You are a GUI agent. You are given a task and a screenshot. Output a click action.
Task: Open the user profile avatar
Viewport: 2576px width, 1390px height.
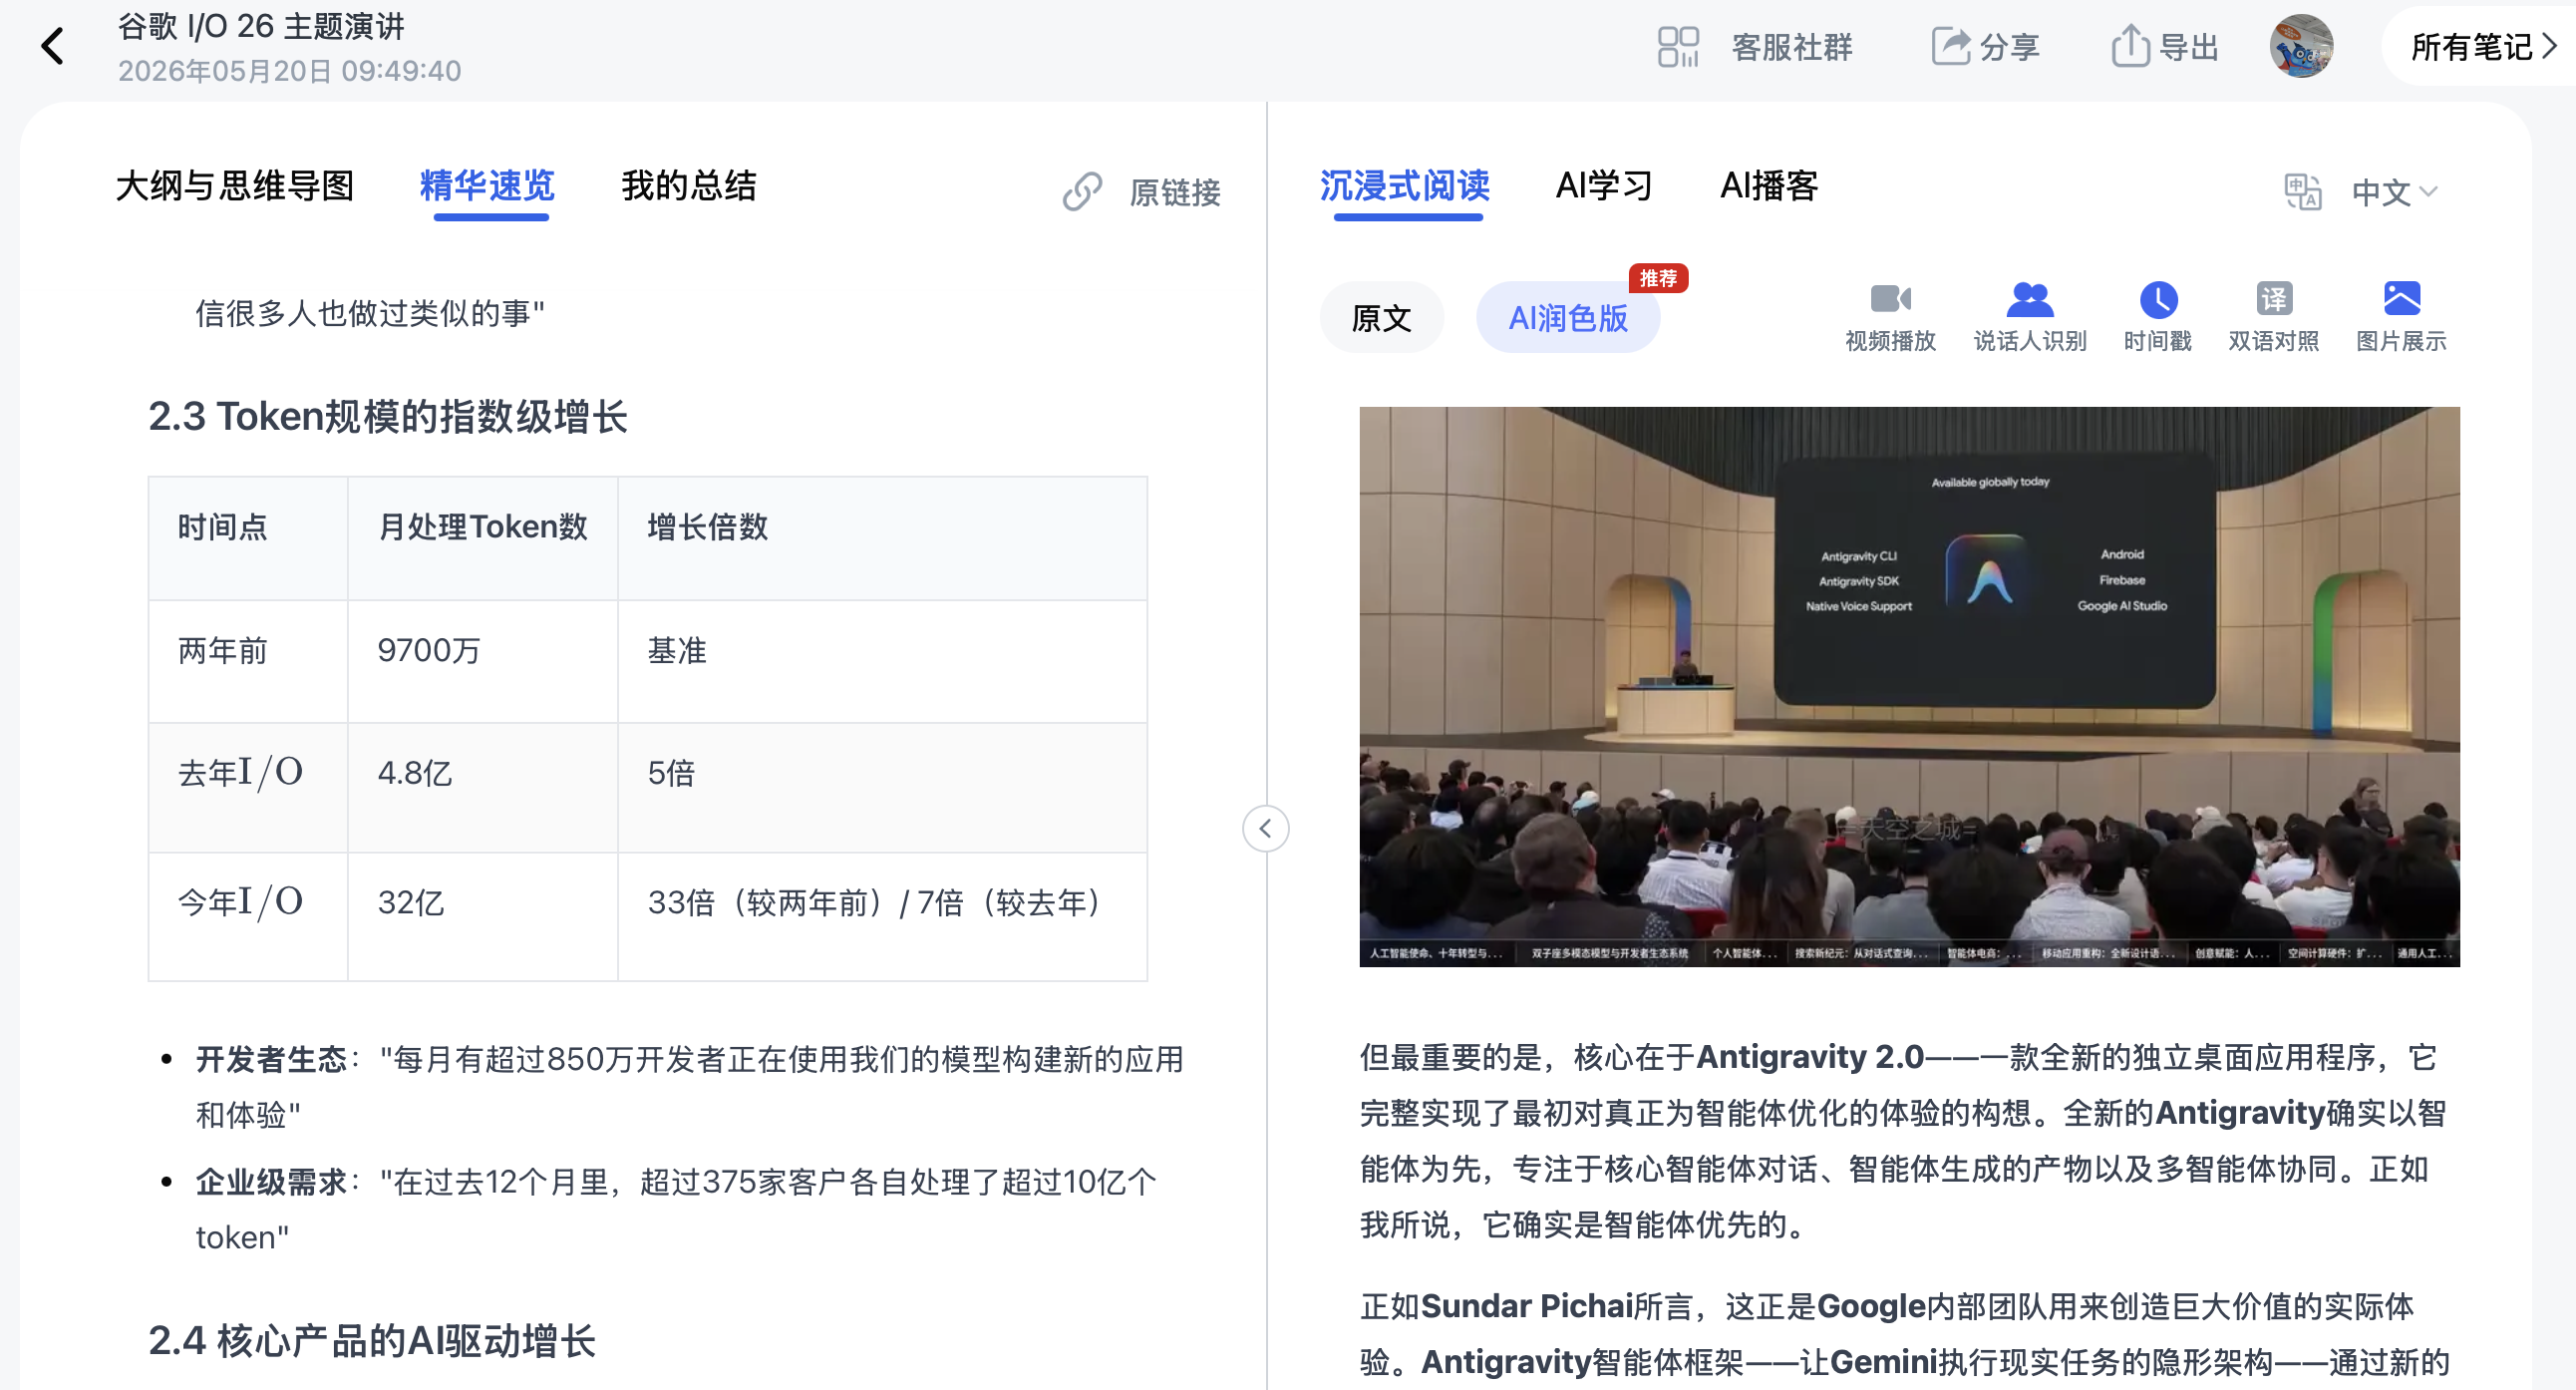pos(2301,46)
